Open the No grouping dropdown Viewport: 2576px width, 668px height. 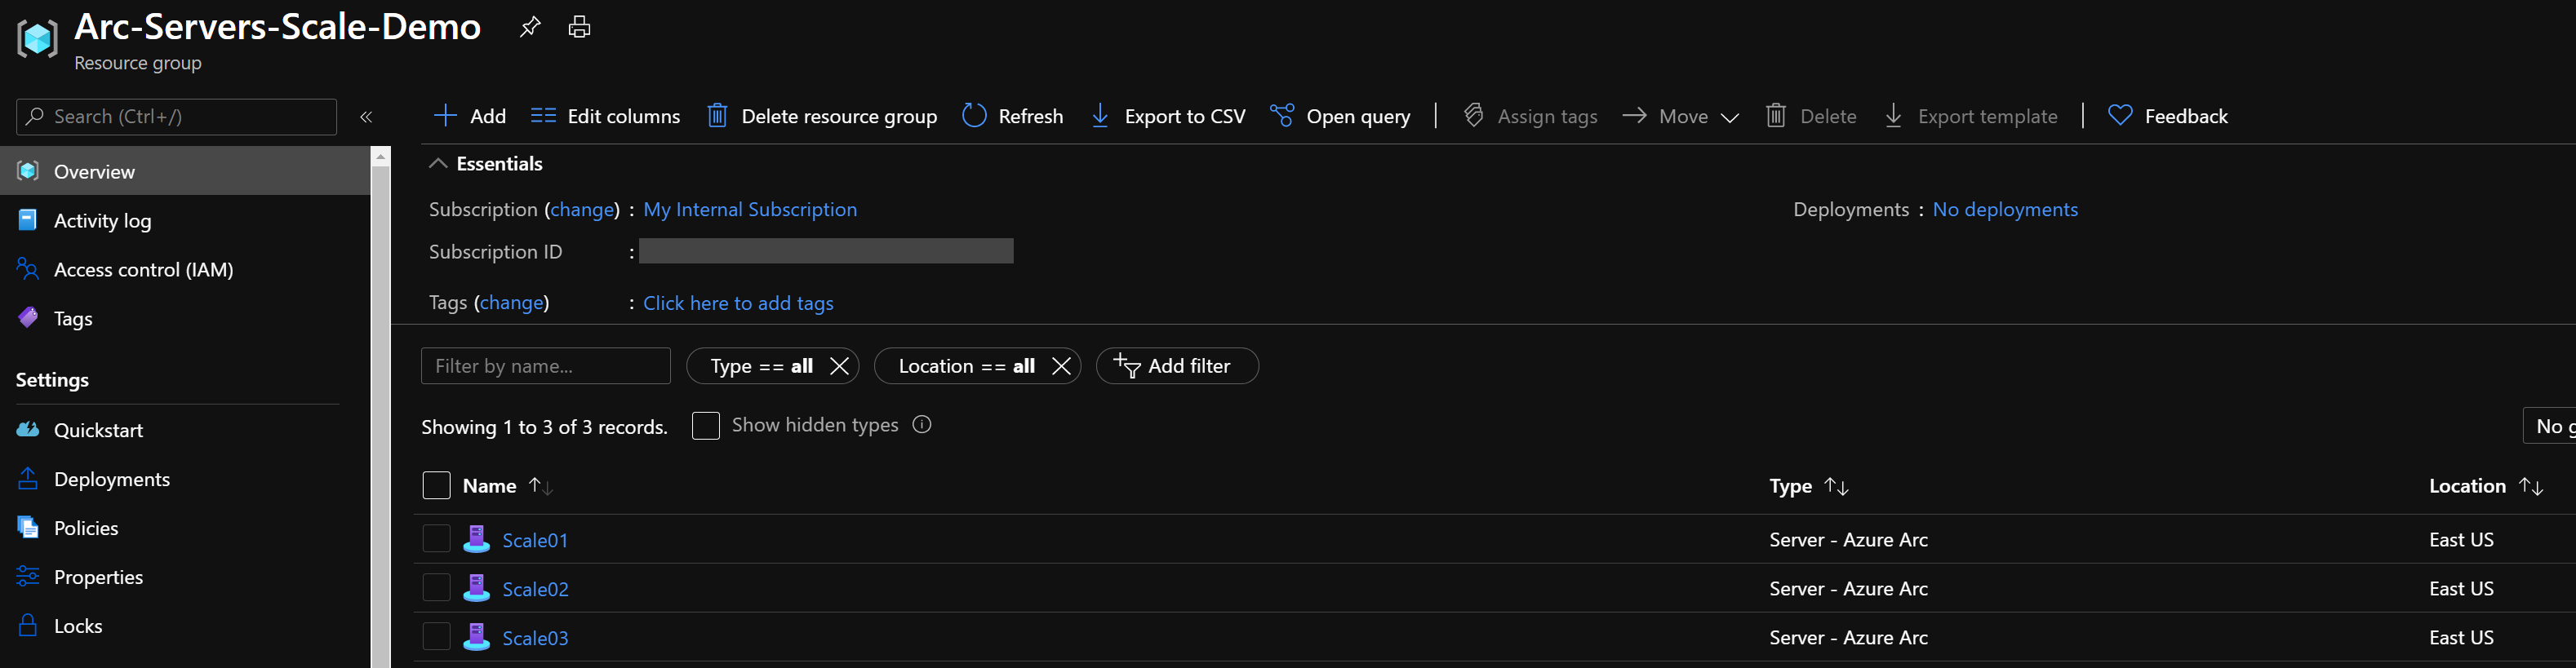tap(2548, 426)
